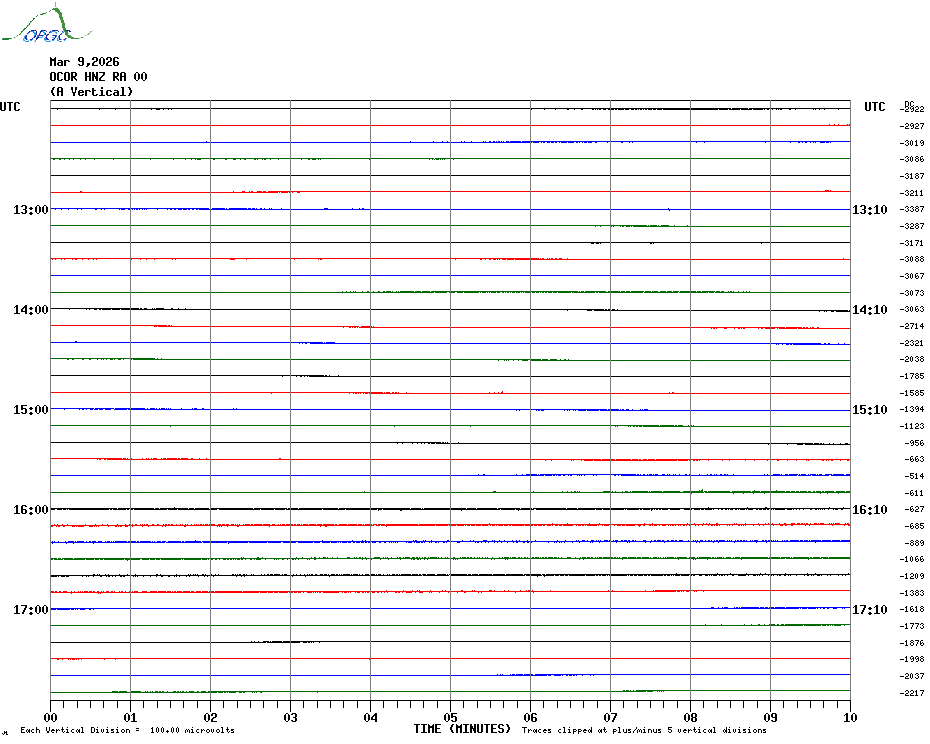
Task: Click the "Each Vertical Division = 100.00 microvolts" note
Action: tap(128, 730)
